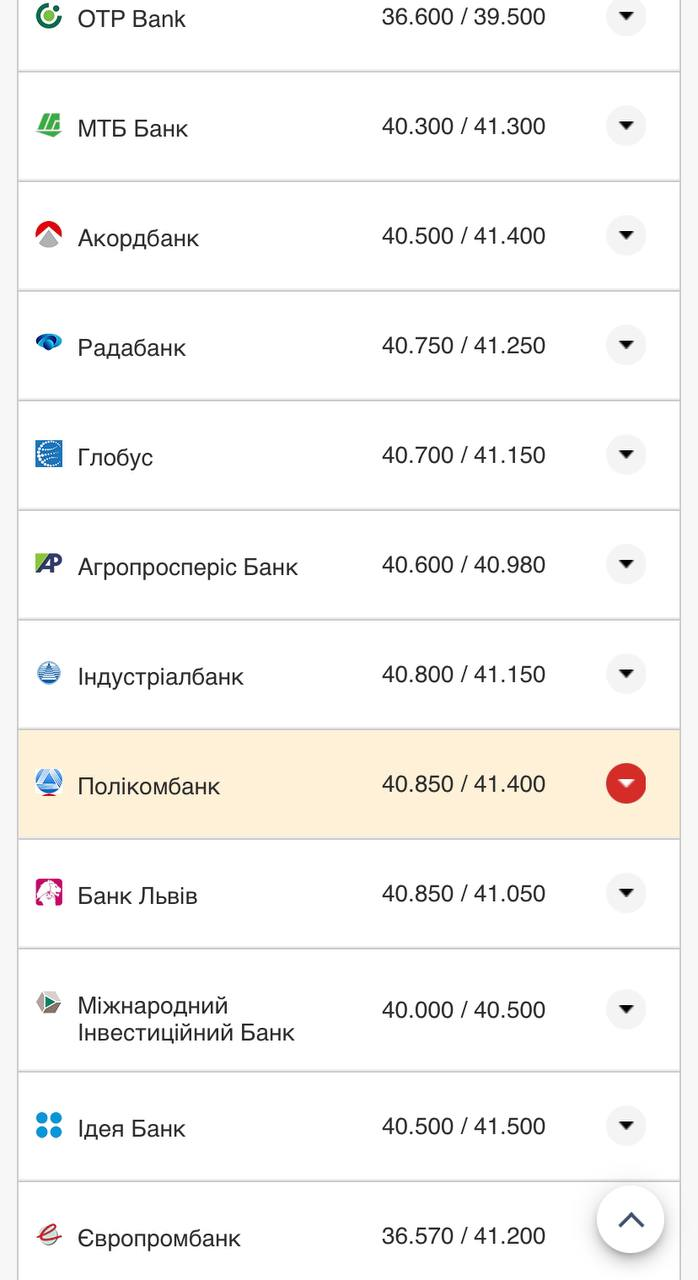Select the Агропросперіс Банк rate 40.600 / 40.980
Screen dimensions: 698x1280
click(463, 565)
